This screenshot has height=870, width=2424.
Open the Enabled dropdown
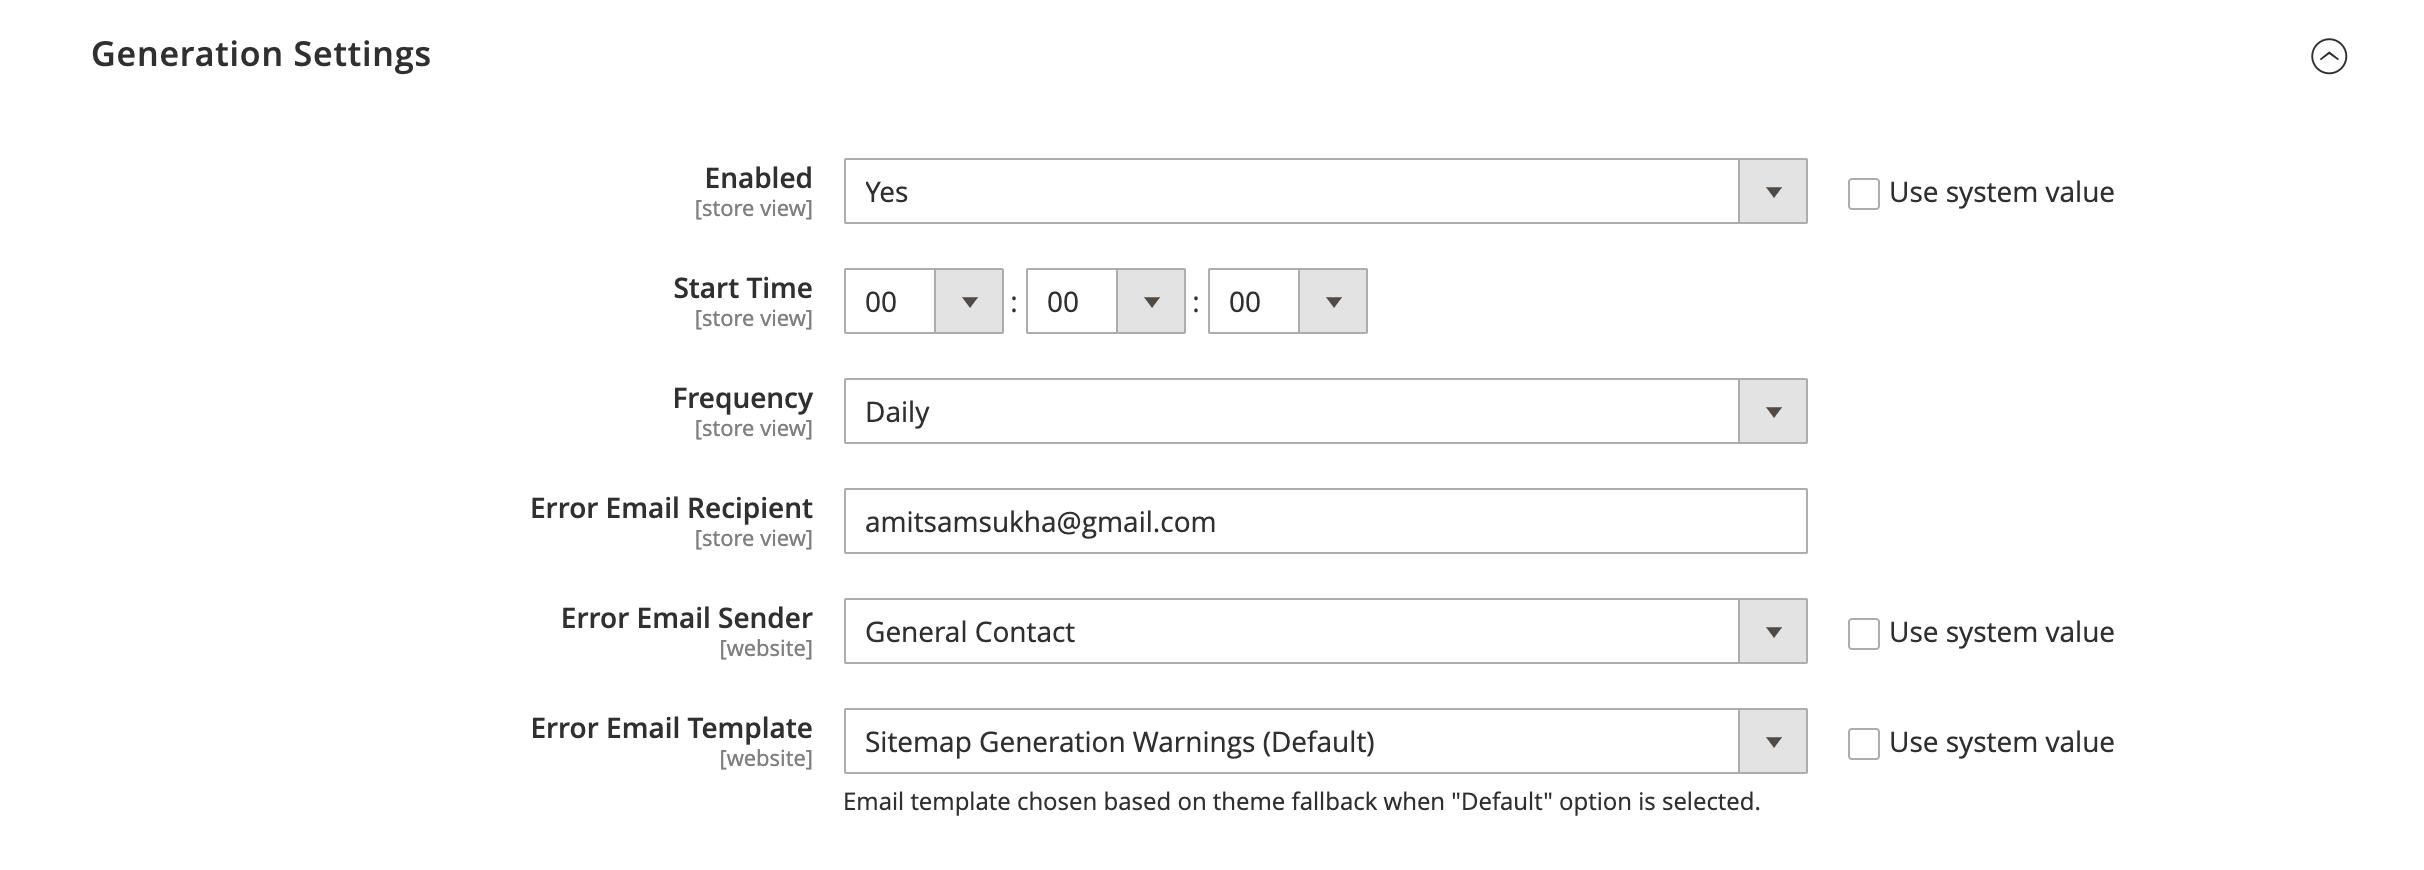1290,191
